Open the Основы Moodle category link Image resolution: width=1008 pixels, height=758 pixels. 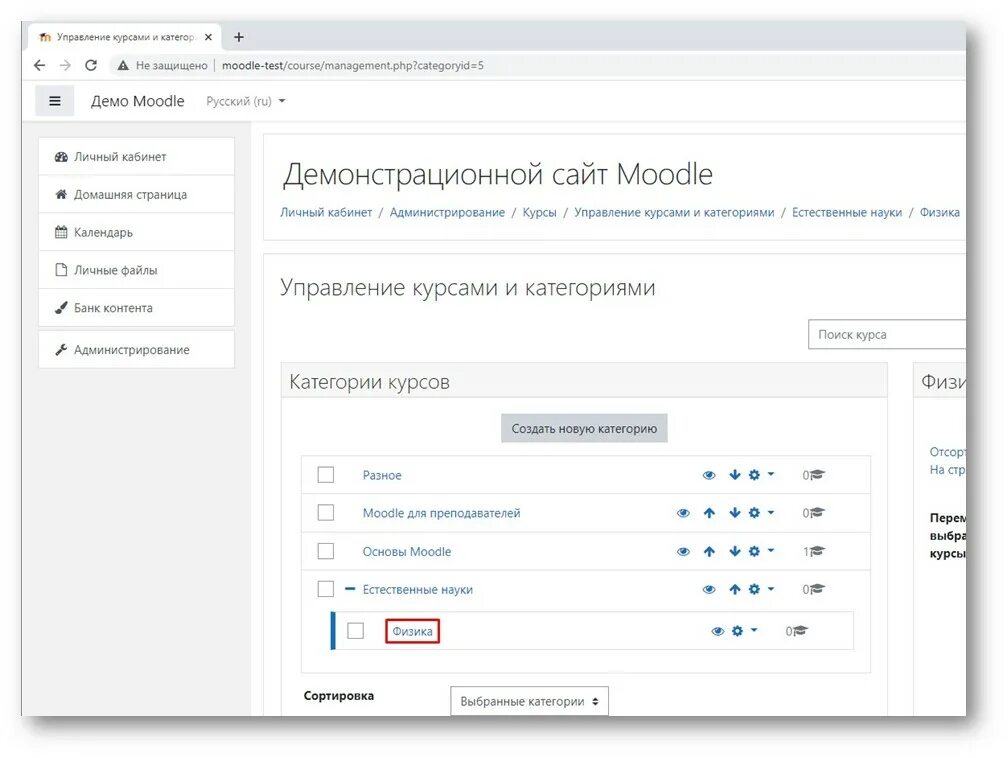[x=407, y=552]
